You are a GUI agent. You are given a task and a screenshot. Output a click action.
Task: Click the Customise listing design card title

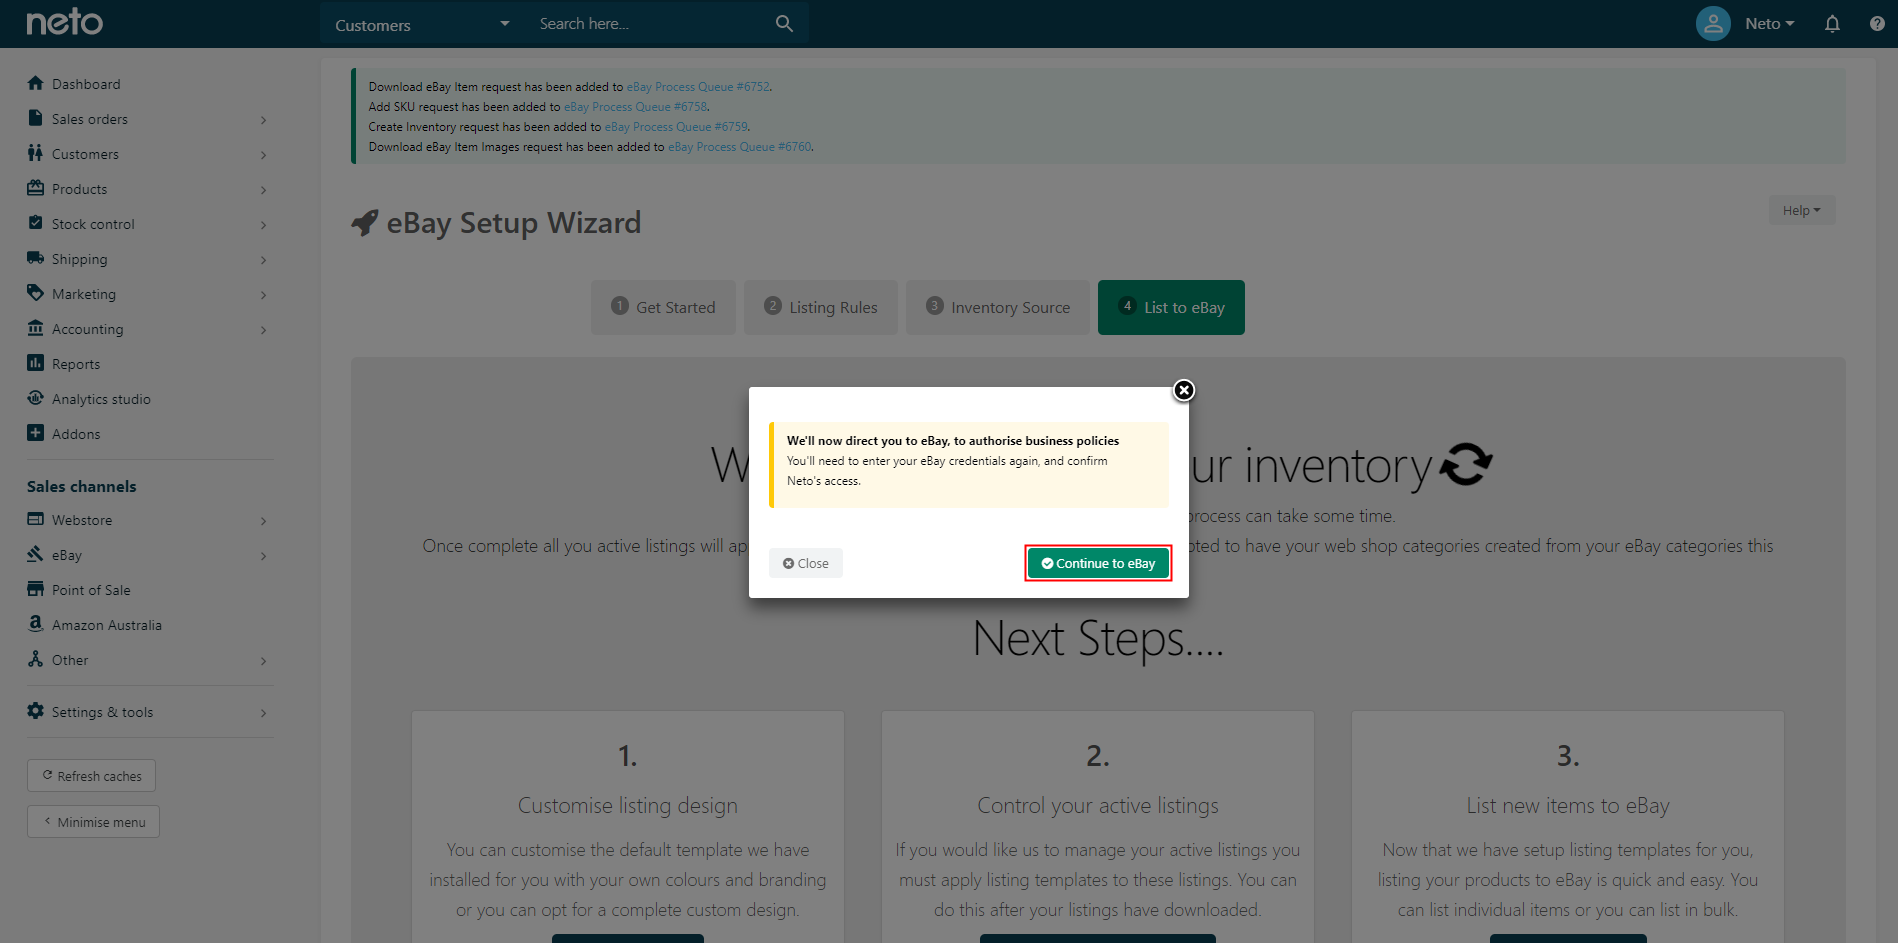pyautogui.click(x=628, y=805)
